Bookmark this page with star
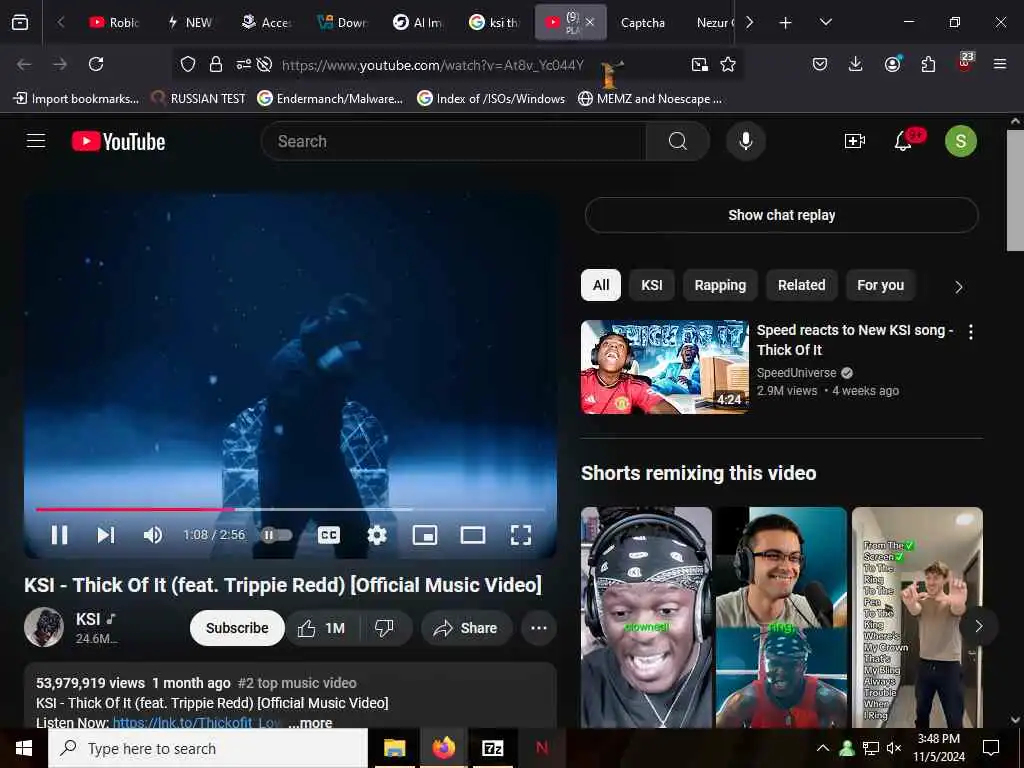This screenshot has height=768, width=1024. 728,64
